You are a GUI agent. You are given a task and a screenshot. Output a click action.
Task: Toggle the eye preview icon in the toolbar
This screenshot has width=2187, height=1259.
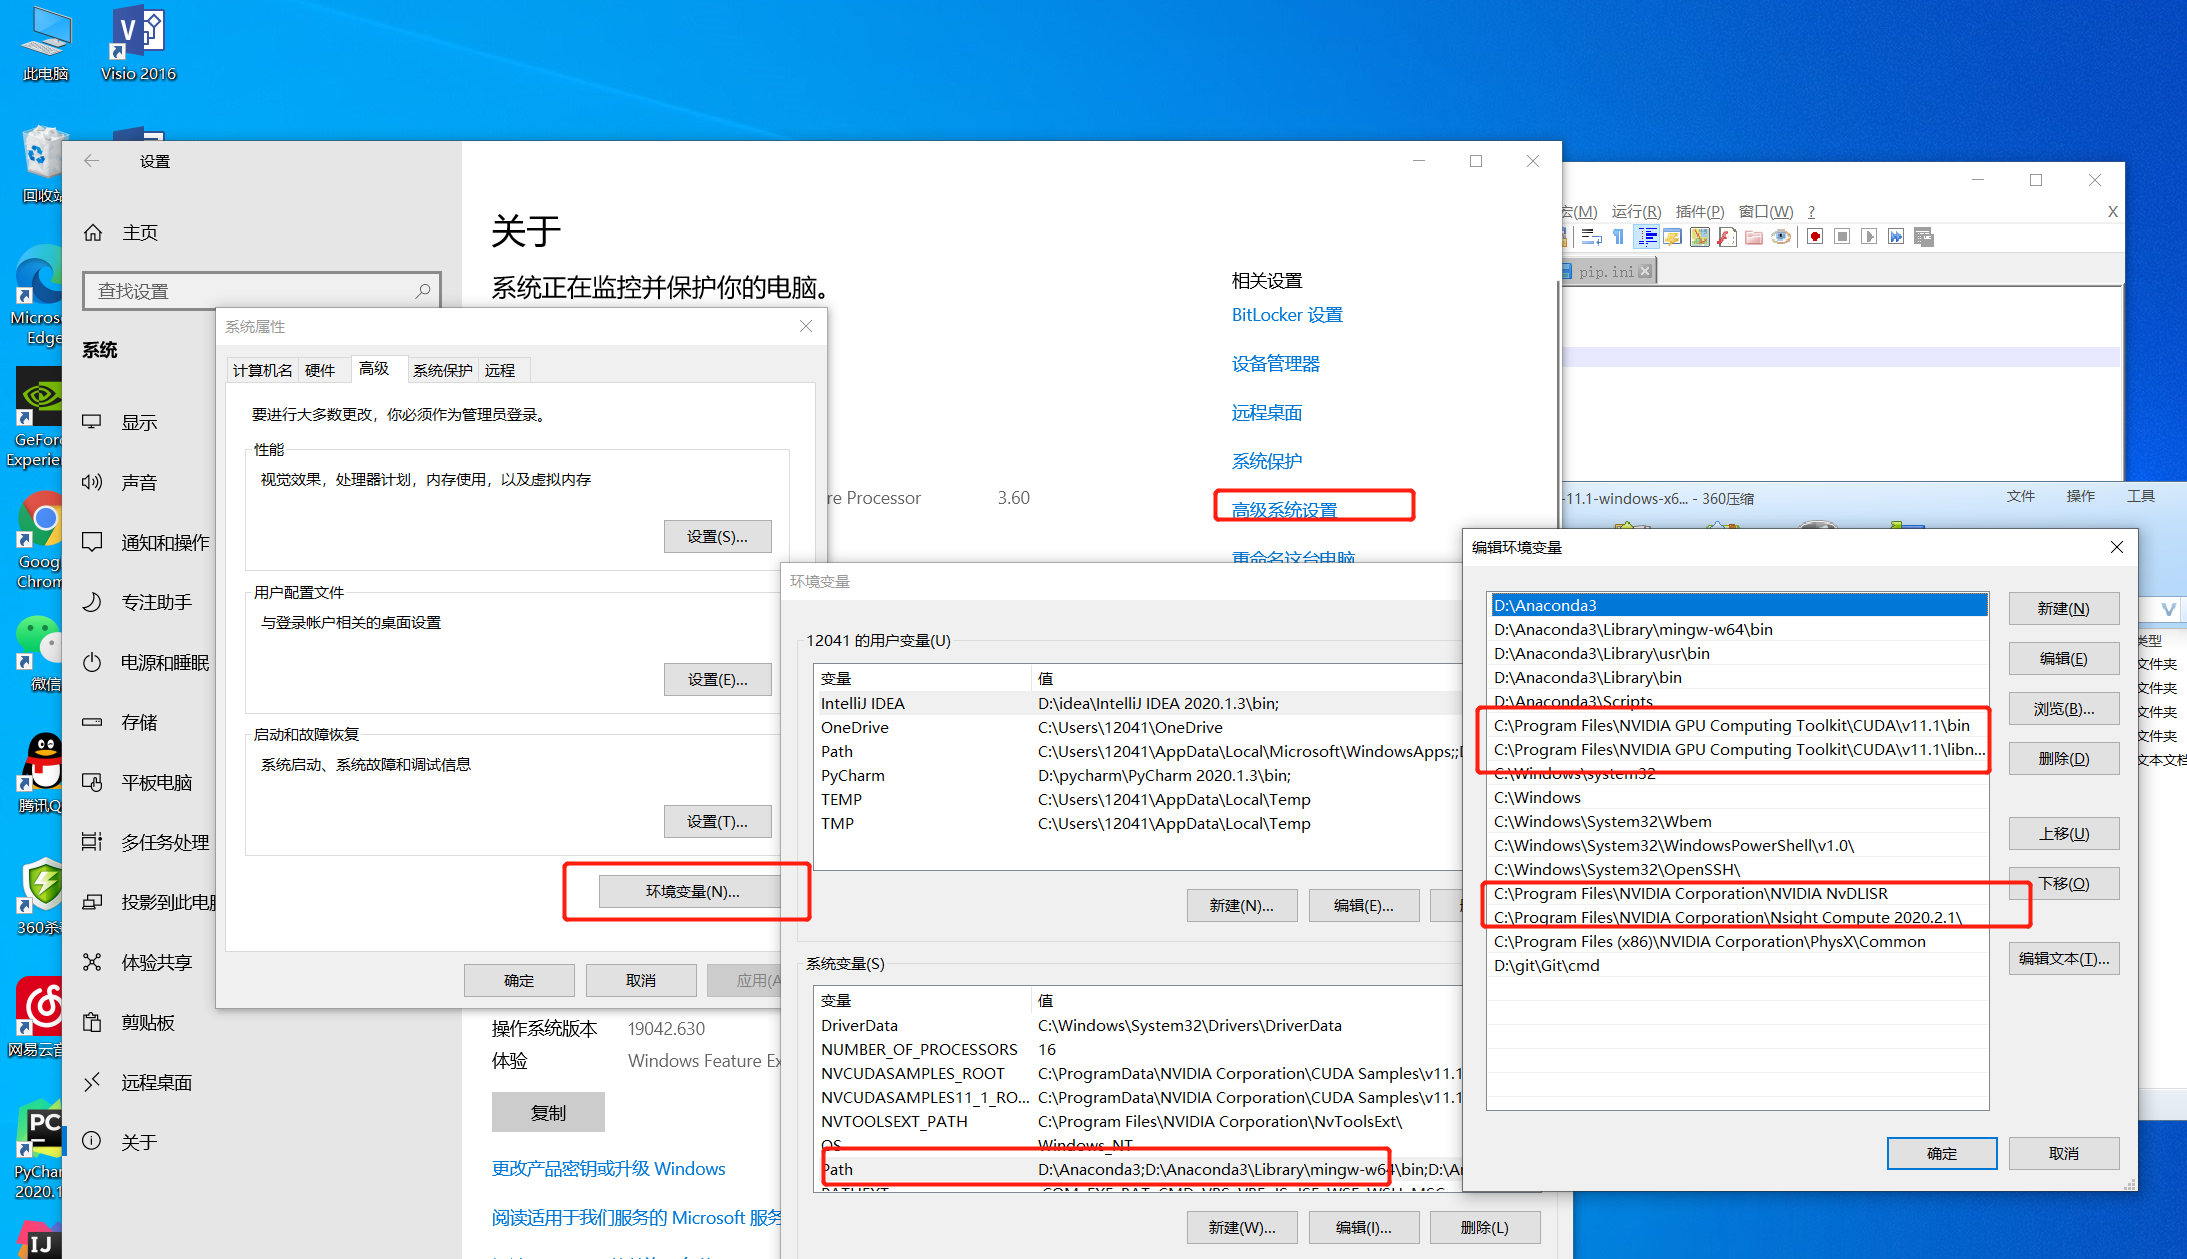[x=1781, y=236]
